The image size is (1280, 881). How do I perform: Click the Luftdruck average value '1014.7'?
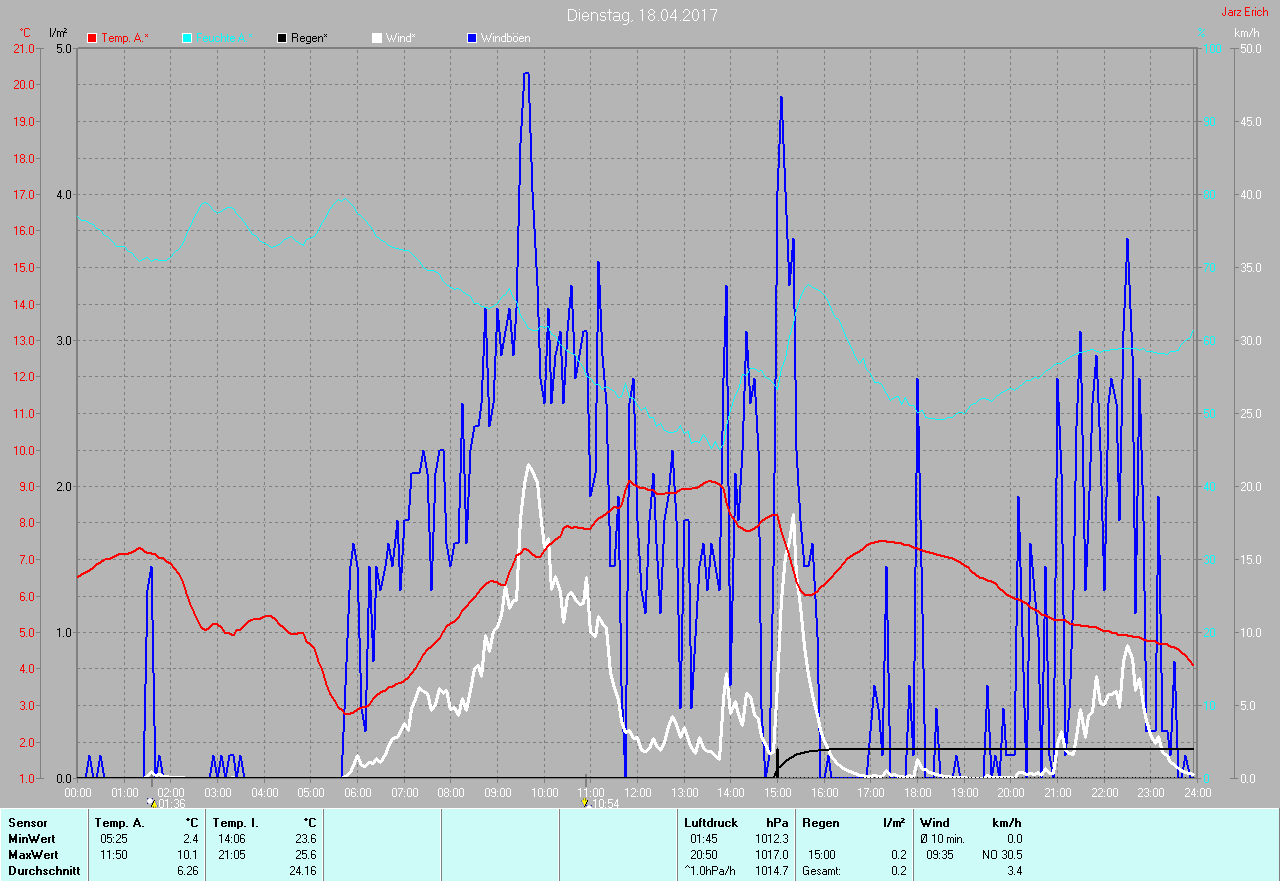(x=771, y=871)
